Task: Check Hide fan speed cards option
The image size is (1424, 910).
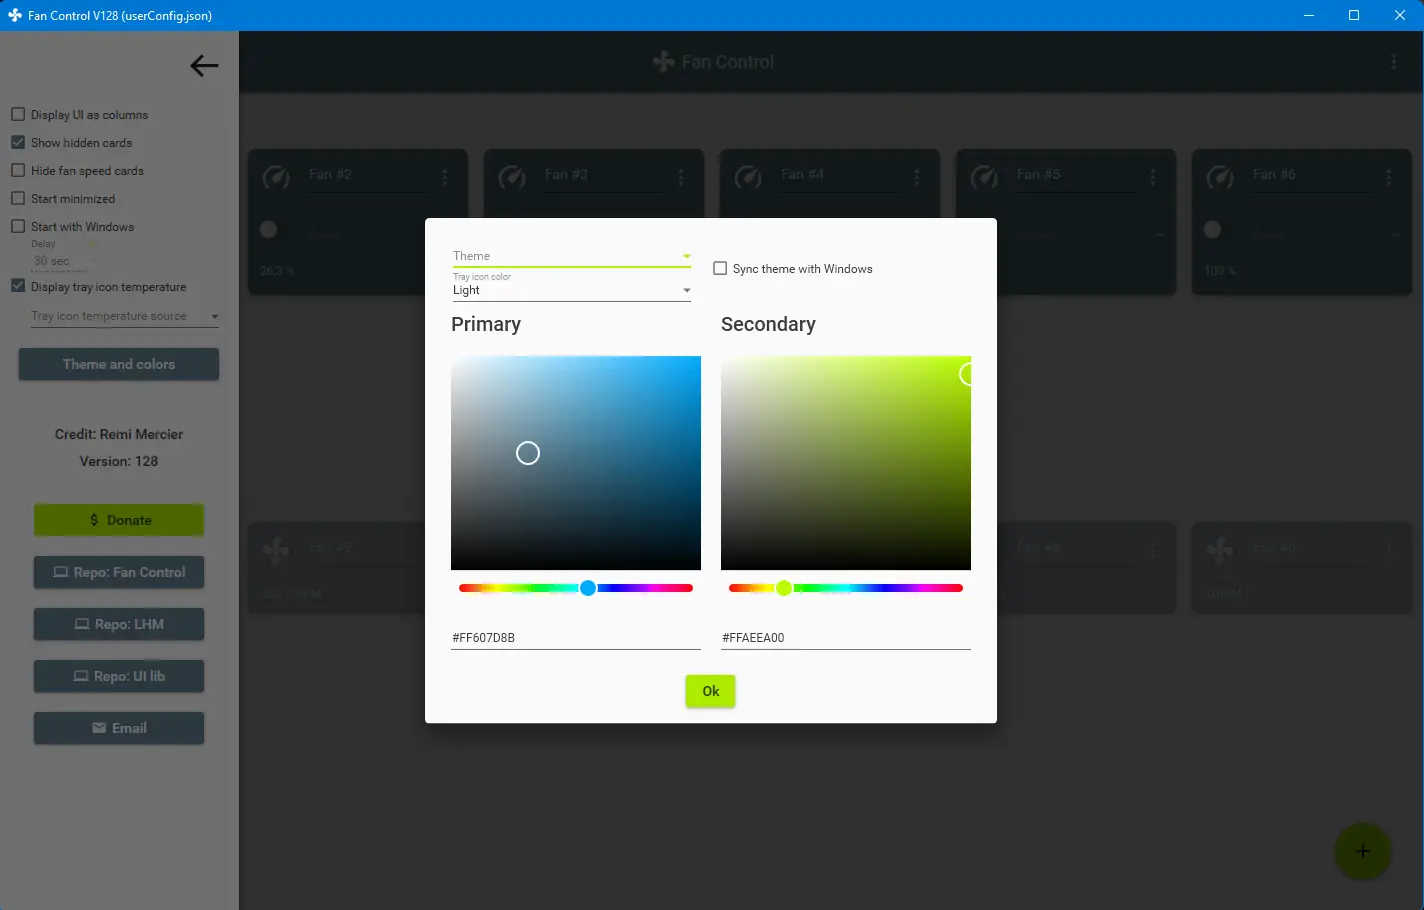Action: coord(18,170)
